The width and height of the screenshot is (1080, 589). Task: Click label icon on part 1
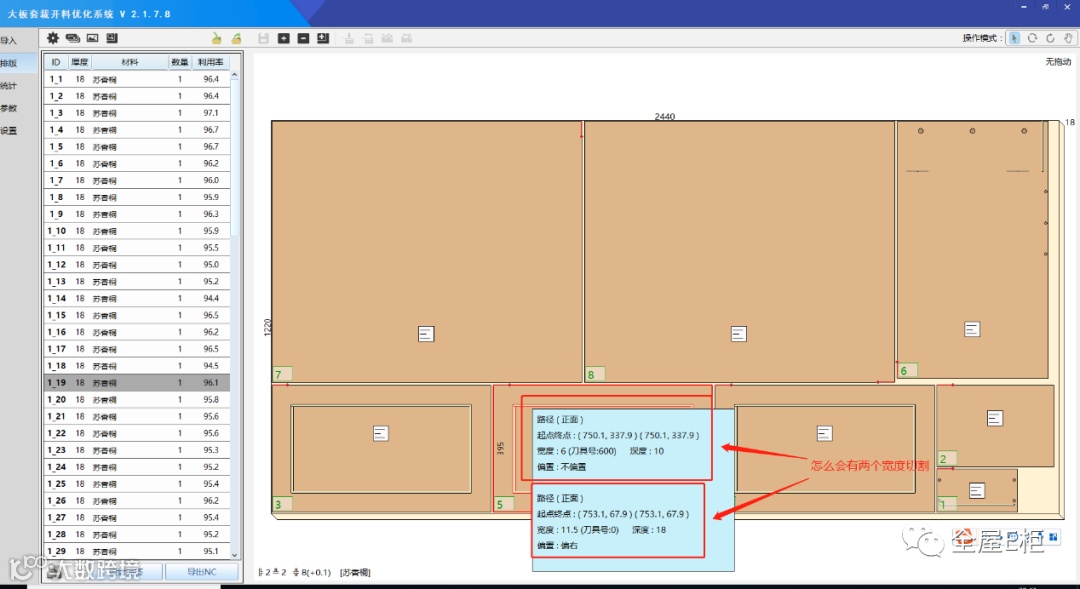click(977, 490)
